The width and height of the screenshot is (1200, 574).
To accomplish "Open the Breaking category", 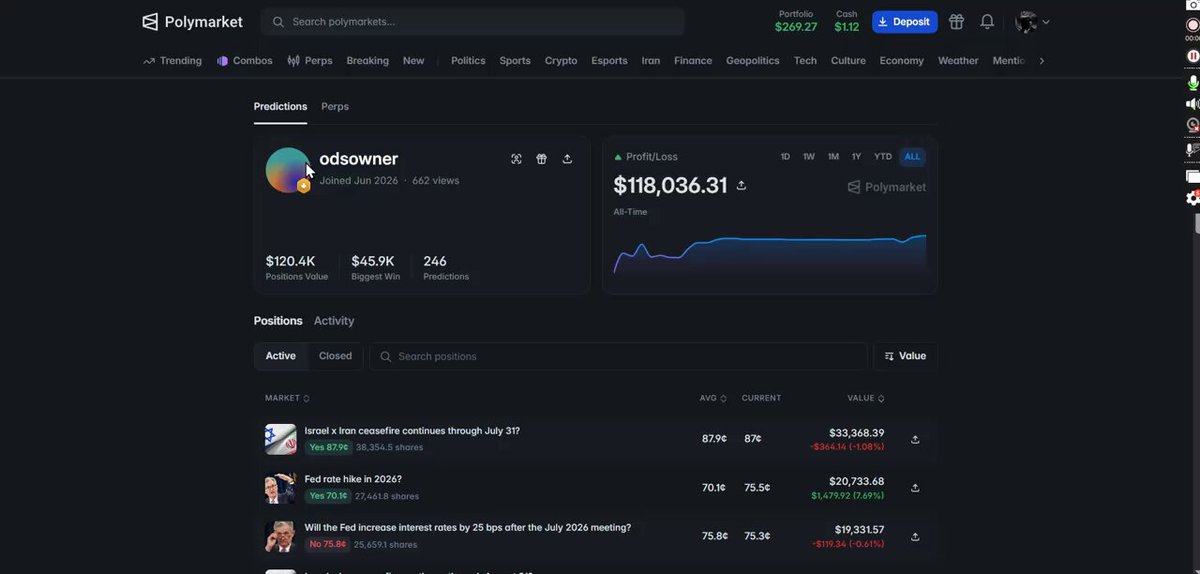I will pyautogui.click(x=367, y=61).
